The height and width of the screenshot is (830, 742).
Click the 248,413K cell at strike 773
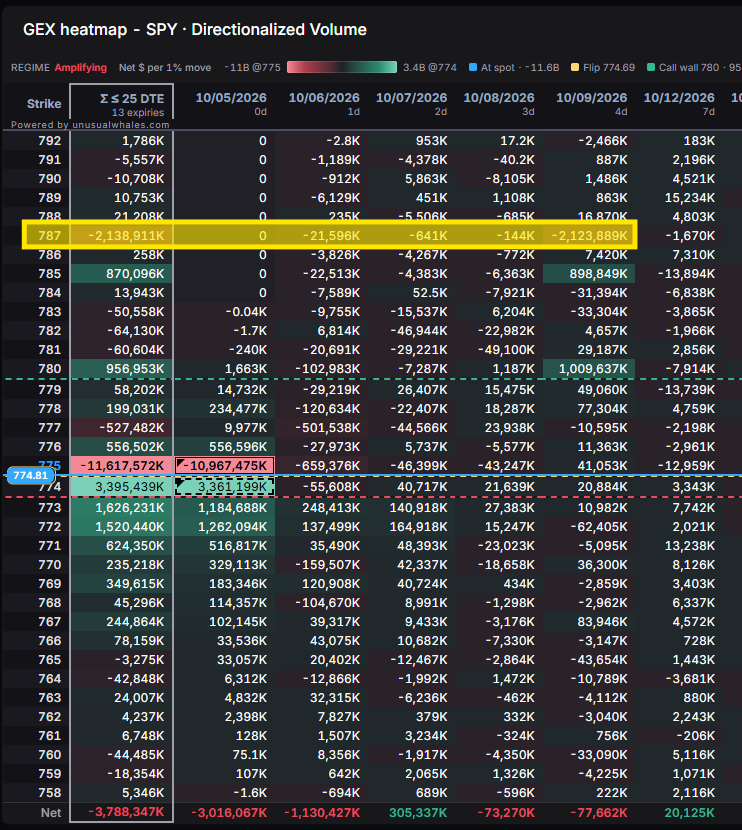point(321,508)
